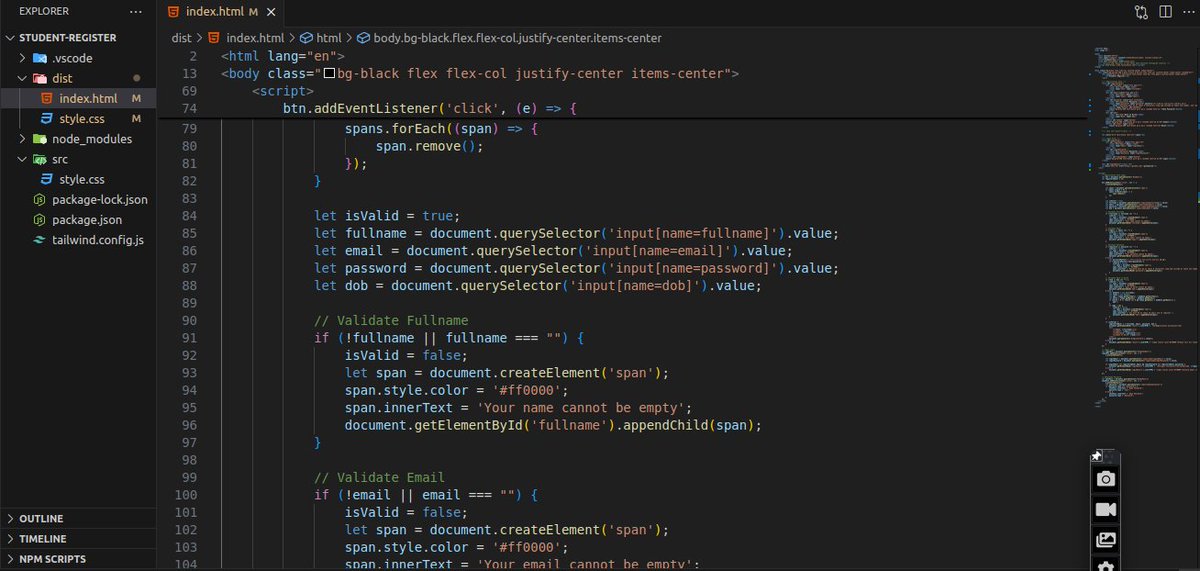Click the src folder icon
Image resolution: width=1200 pixels, height=571 pixels.
point(40,159)
